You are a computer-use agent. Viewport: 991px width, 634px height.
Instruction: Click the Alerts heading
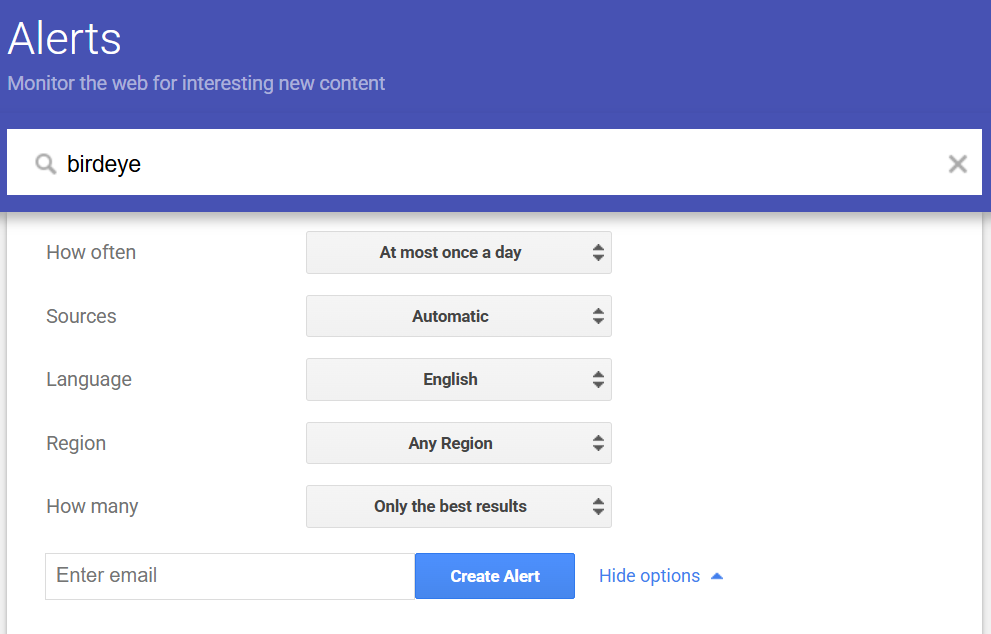64,39
